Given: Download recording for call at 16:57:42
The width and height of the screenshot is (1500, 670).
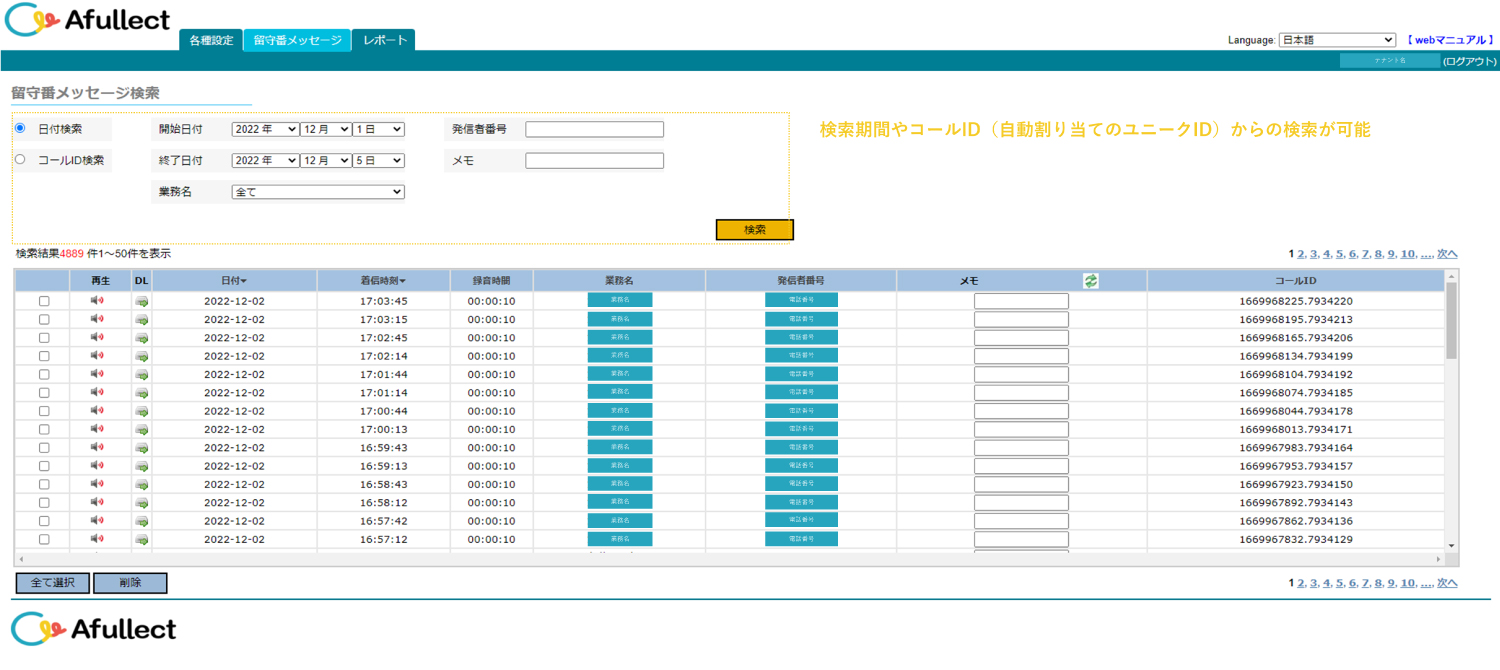Looking at the screenshot, I should click(x=142, y=521).
